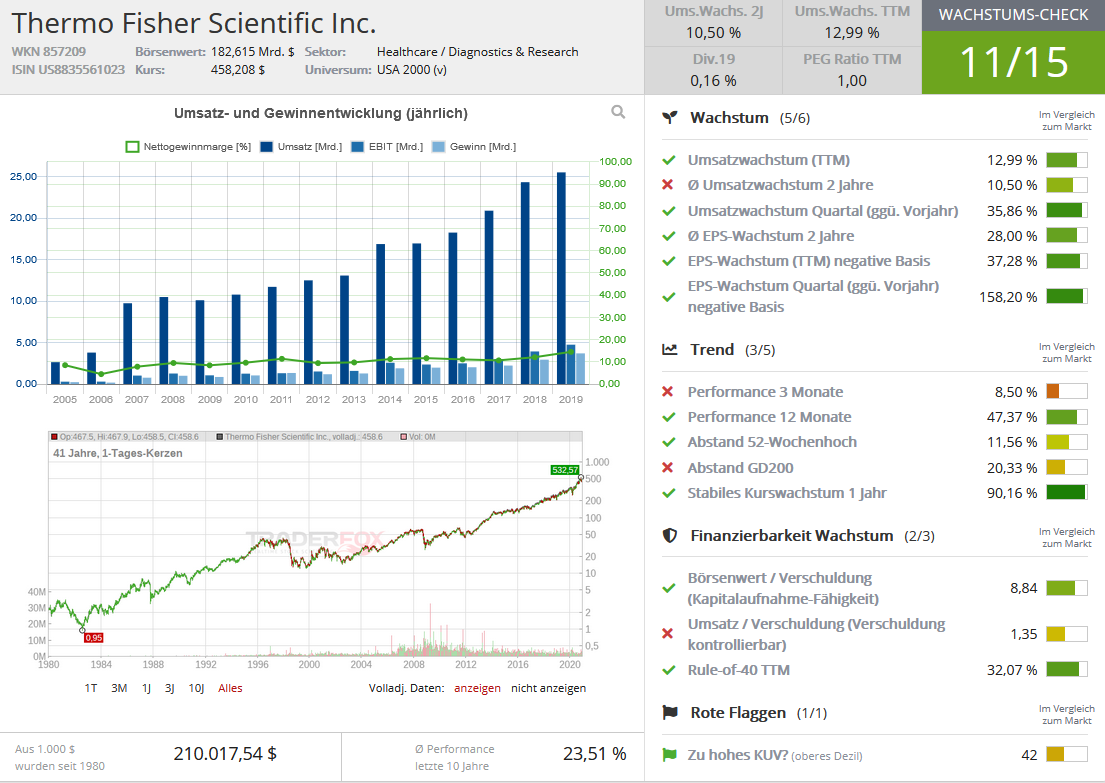Select 1T chart timeframe
Viewport: 1105px width, 783px height.
click(x=91, y=688)
